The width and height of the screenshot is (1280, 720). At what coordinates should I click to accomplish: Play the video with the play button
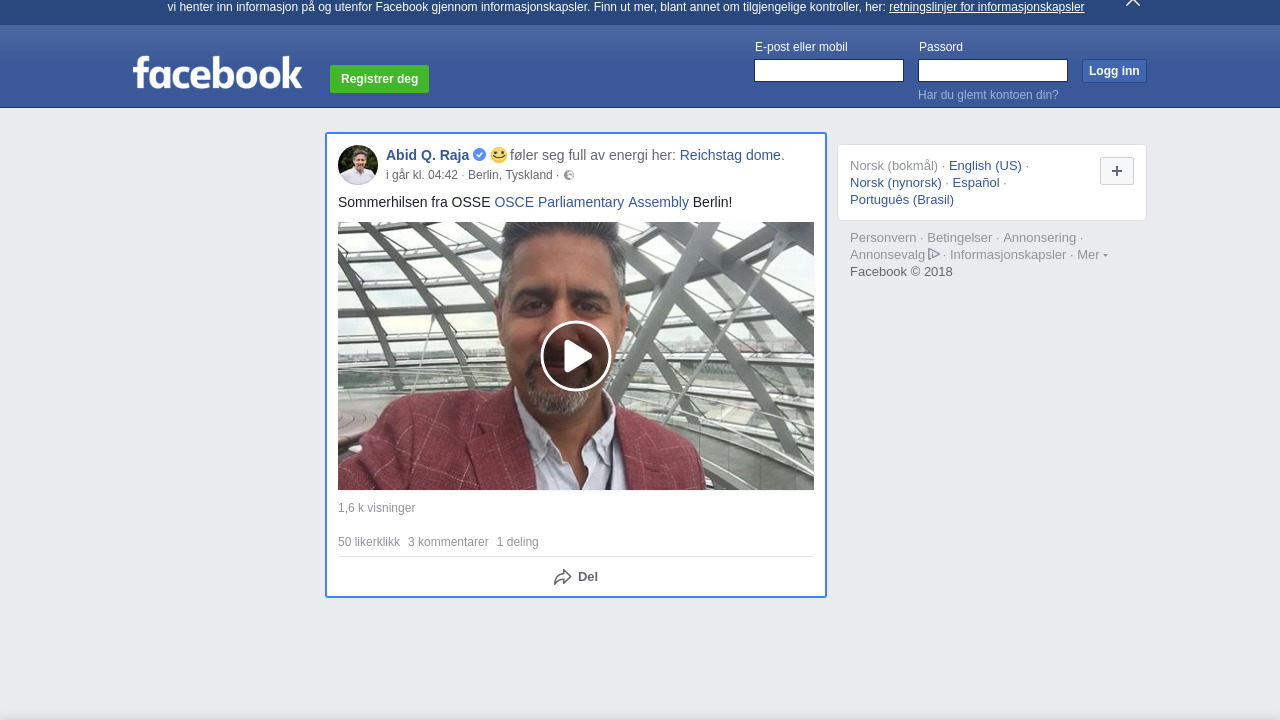pyautogui.click(x=576, y=356)
